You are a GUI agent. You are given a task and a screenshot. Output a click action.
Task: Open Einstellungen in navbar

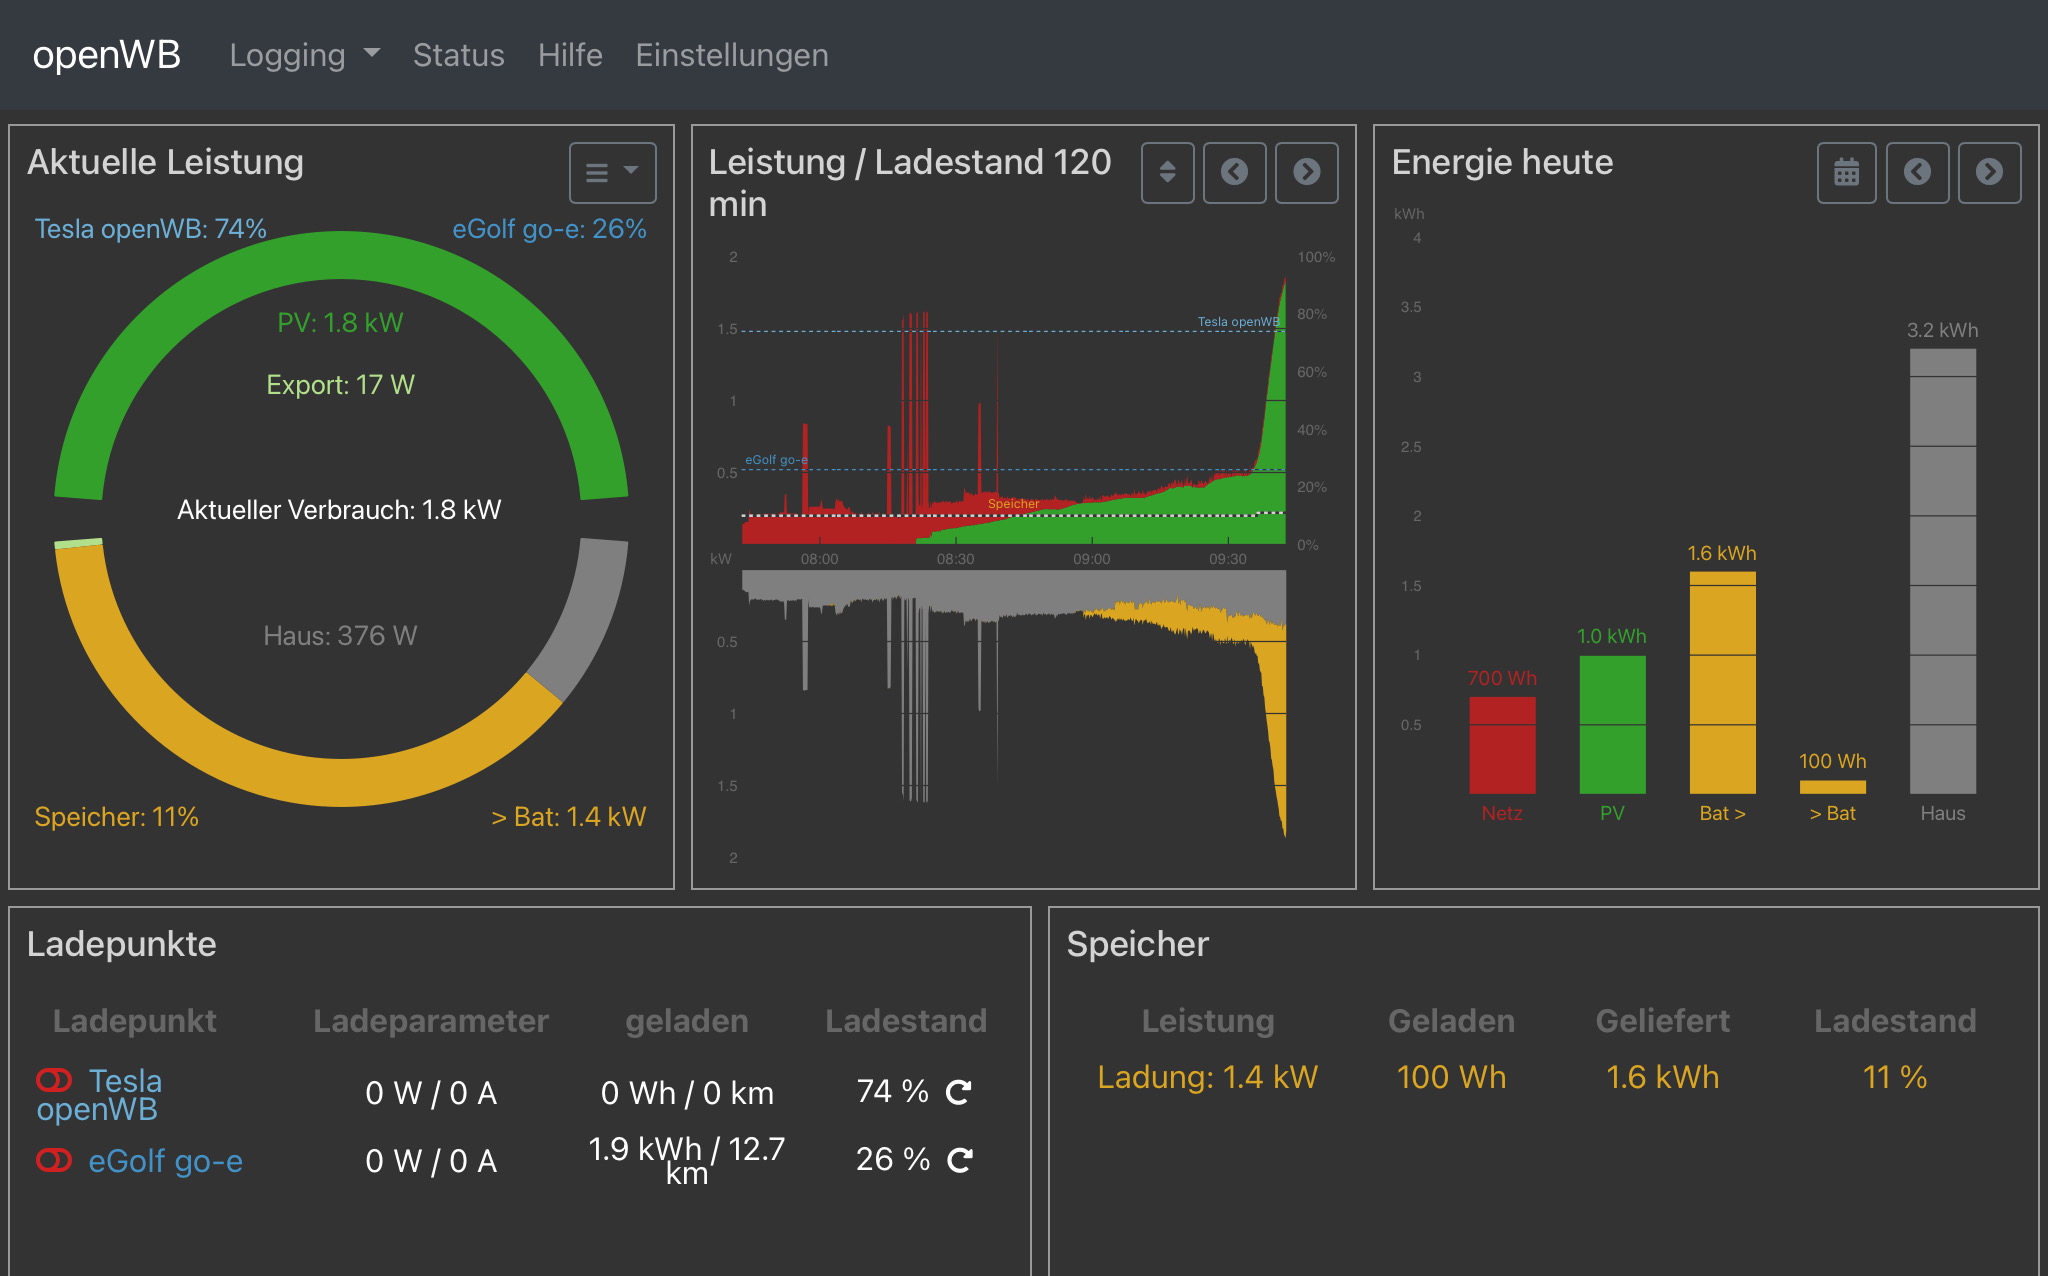click(731, 55)
